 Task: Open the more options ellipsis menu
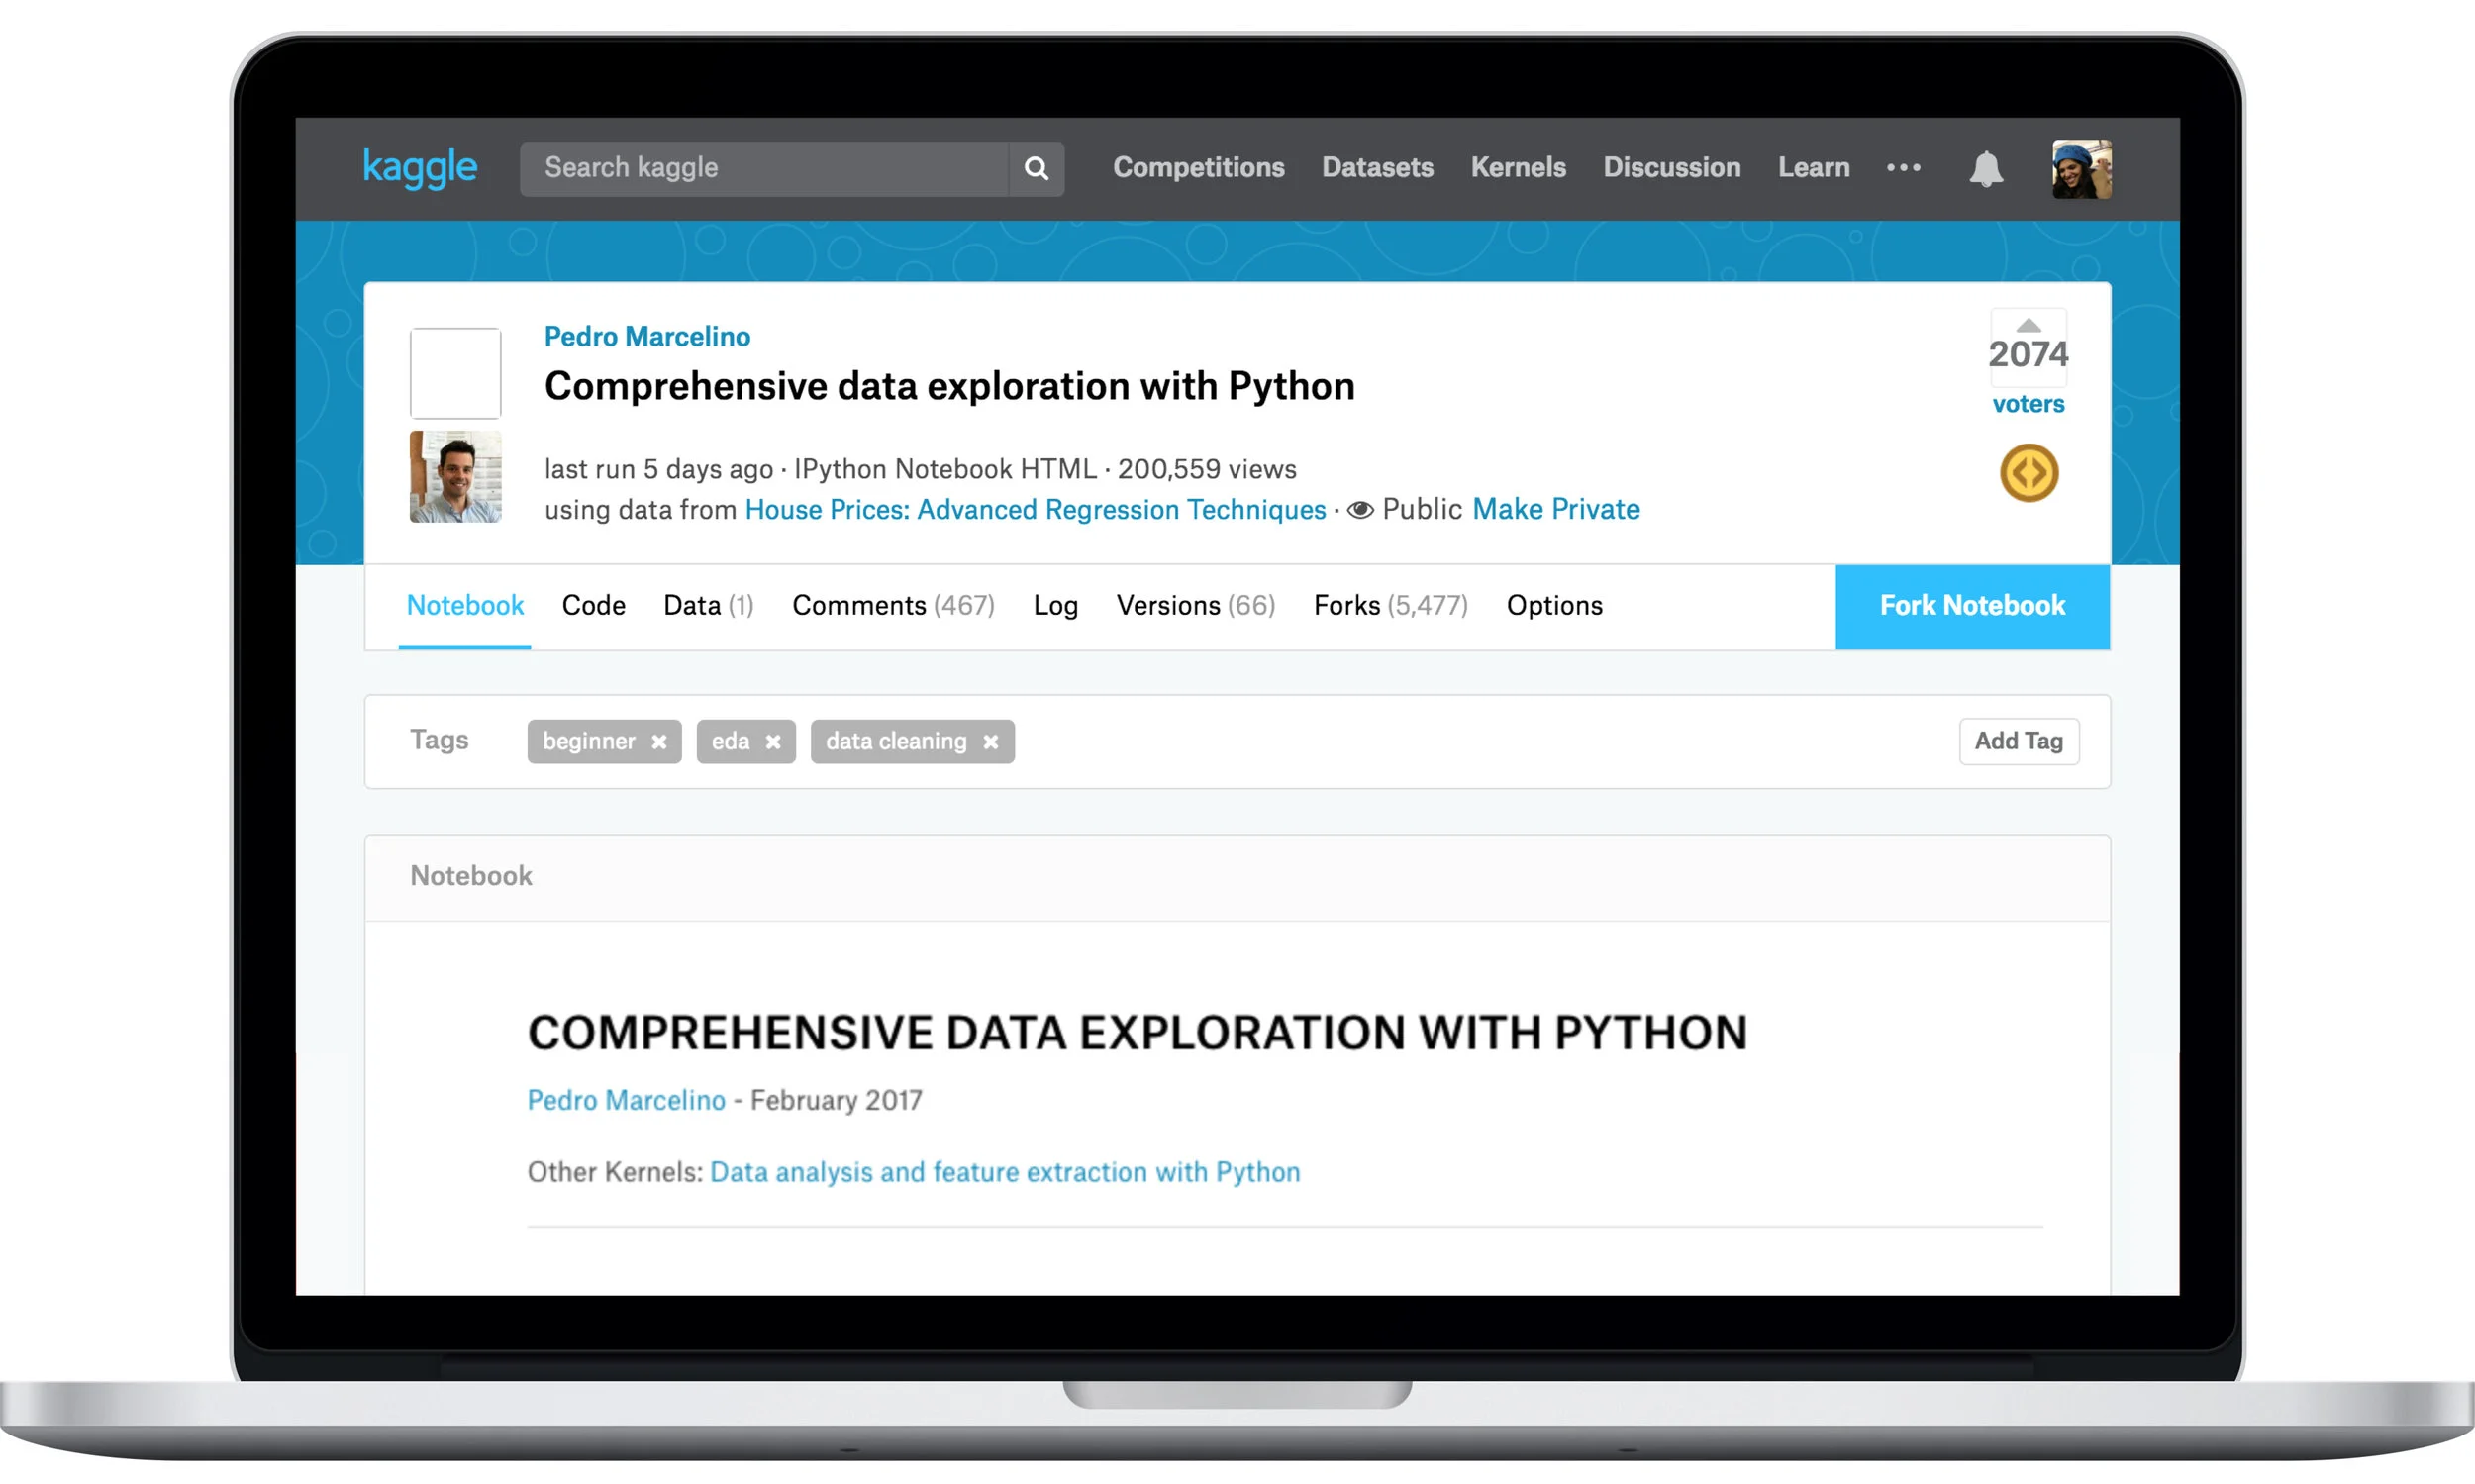point(1903,168)
